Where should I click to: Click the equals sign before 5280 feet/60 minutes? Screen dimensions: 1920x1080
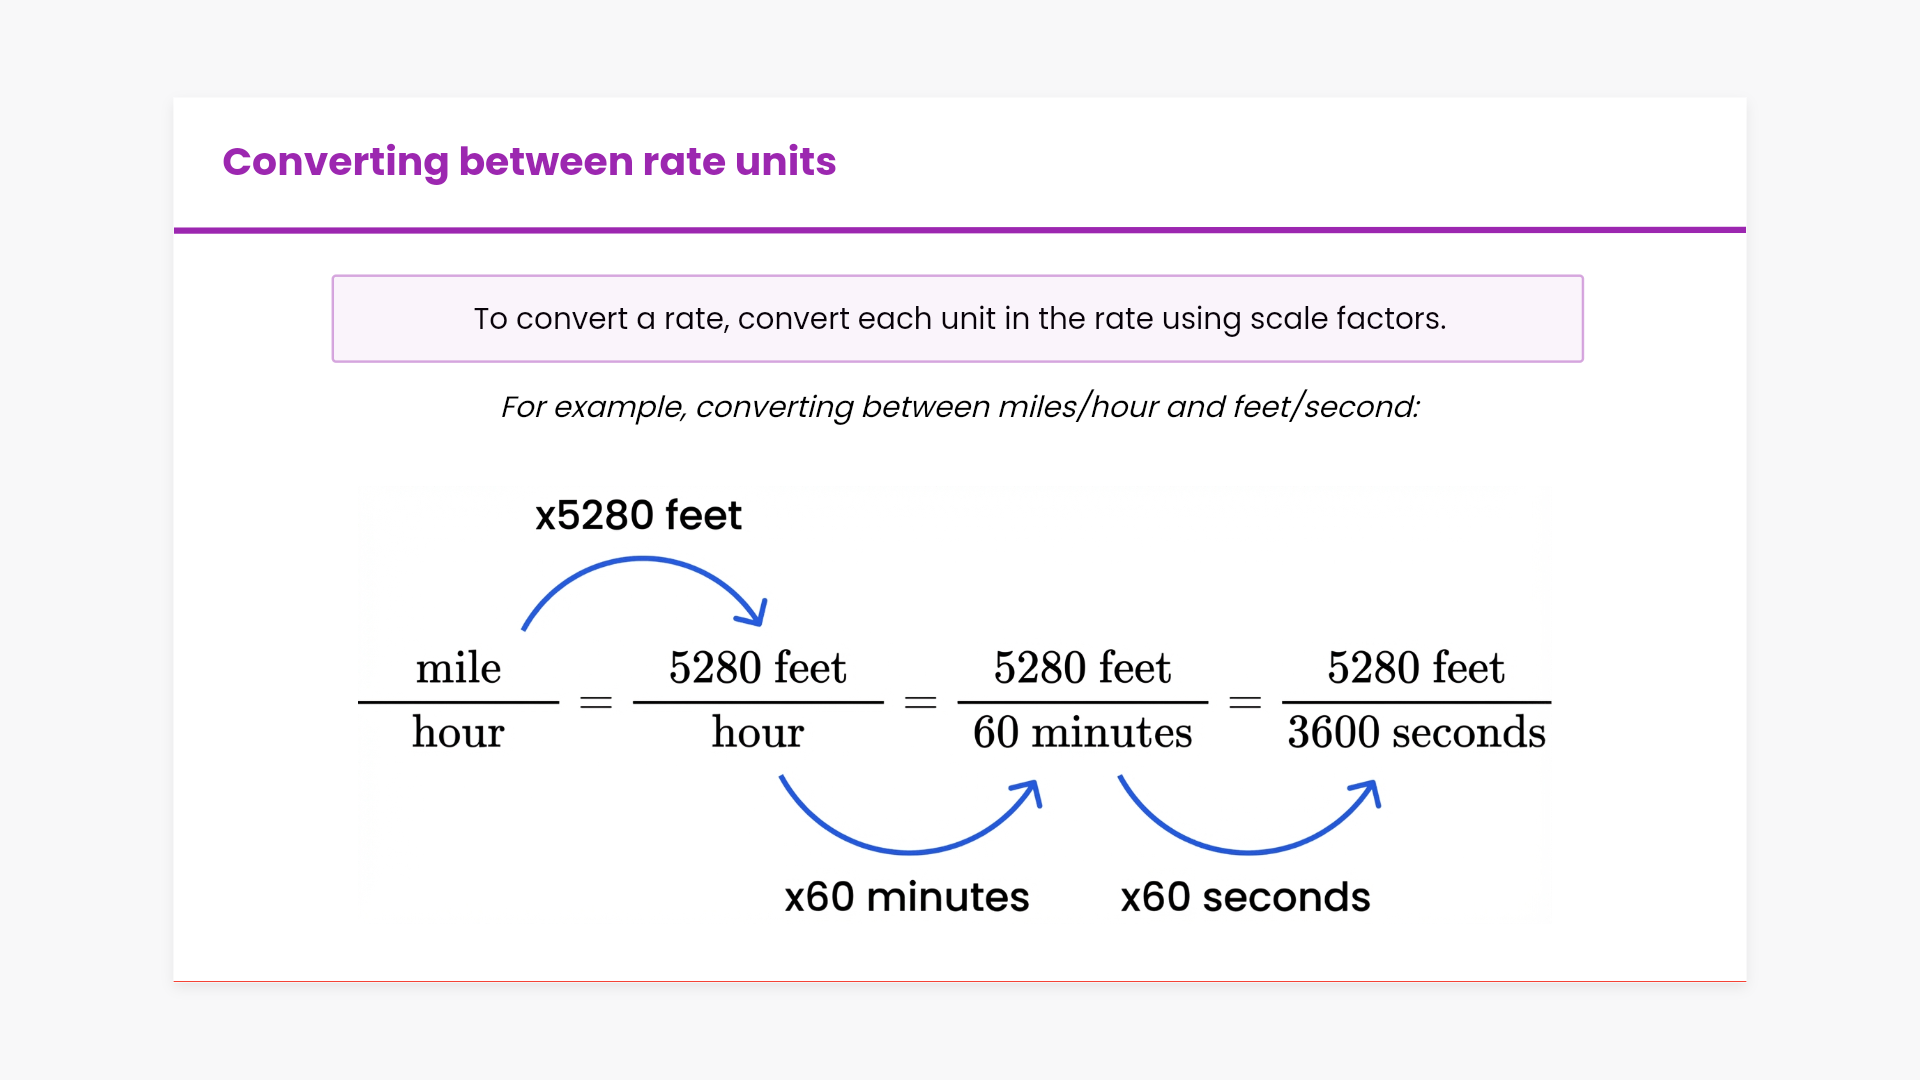tap(920, 703)
